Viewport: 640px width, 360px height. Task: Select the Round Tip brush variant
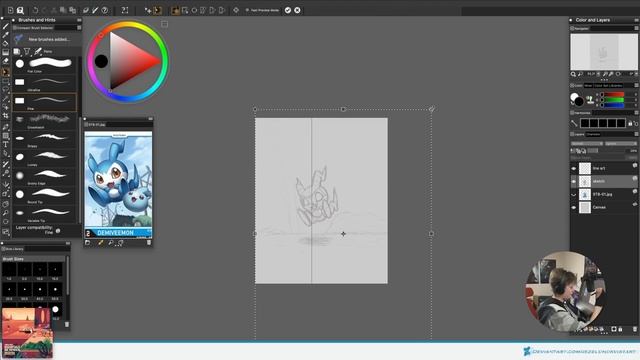[44, 196]
